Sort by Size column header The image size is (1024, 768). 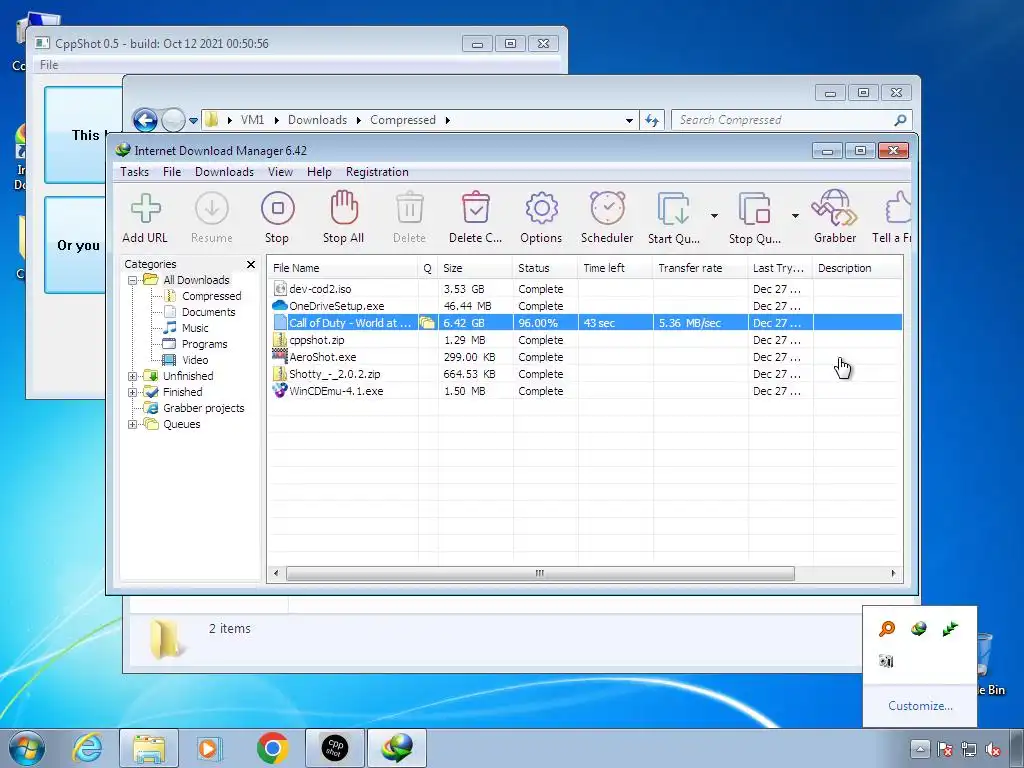475,268
